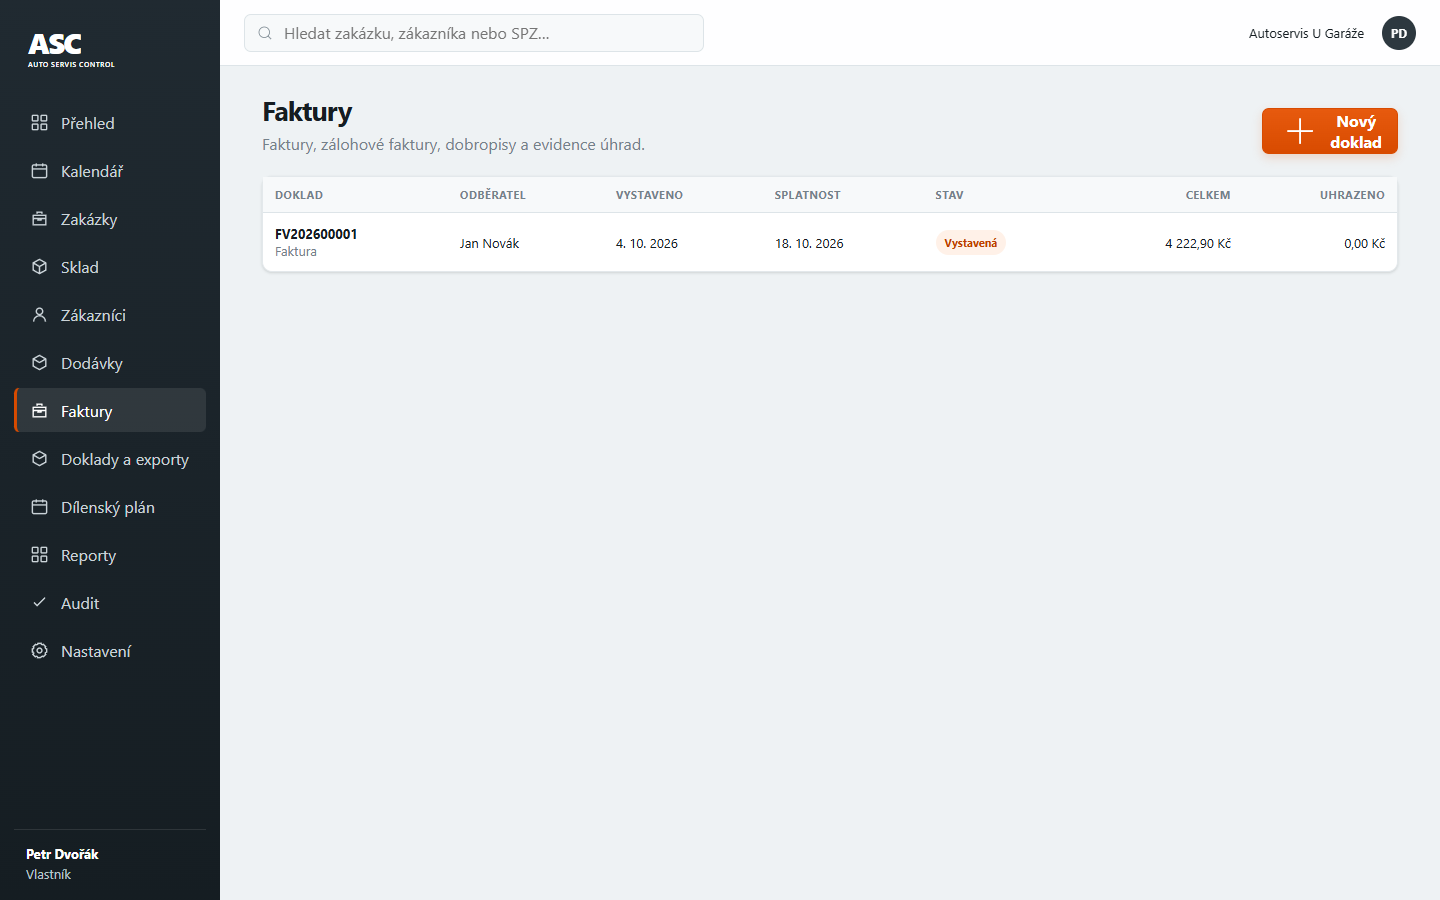Image resolution: width=1440 pixels, height=900 pixels.
Task: Click the Zákazníci person icon
Action: (39, 315)
